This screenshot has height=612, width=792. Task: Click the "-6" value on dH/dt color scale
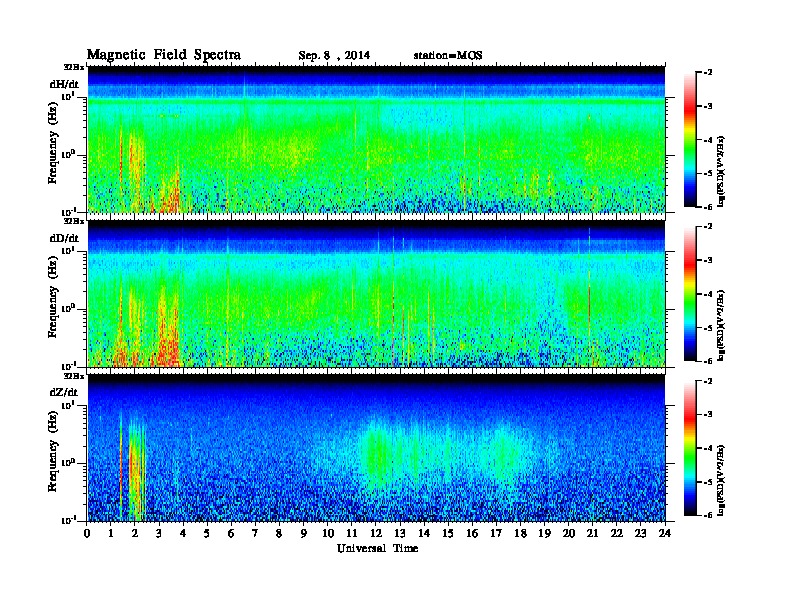pyautogui.click(x=708, y=207)
